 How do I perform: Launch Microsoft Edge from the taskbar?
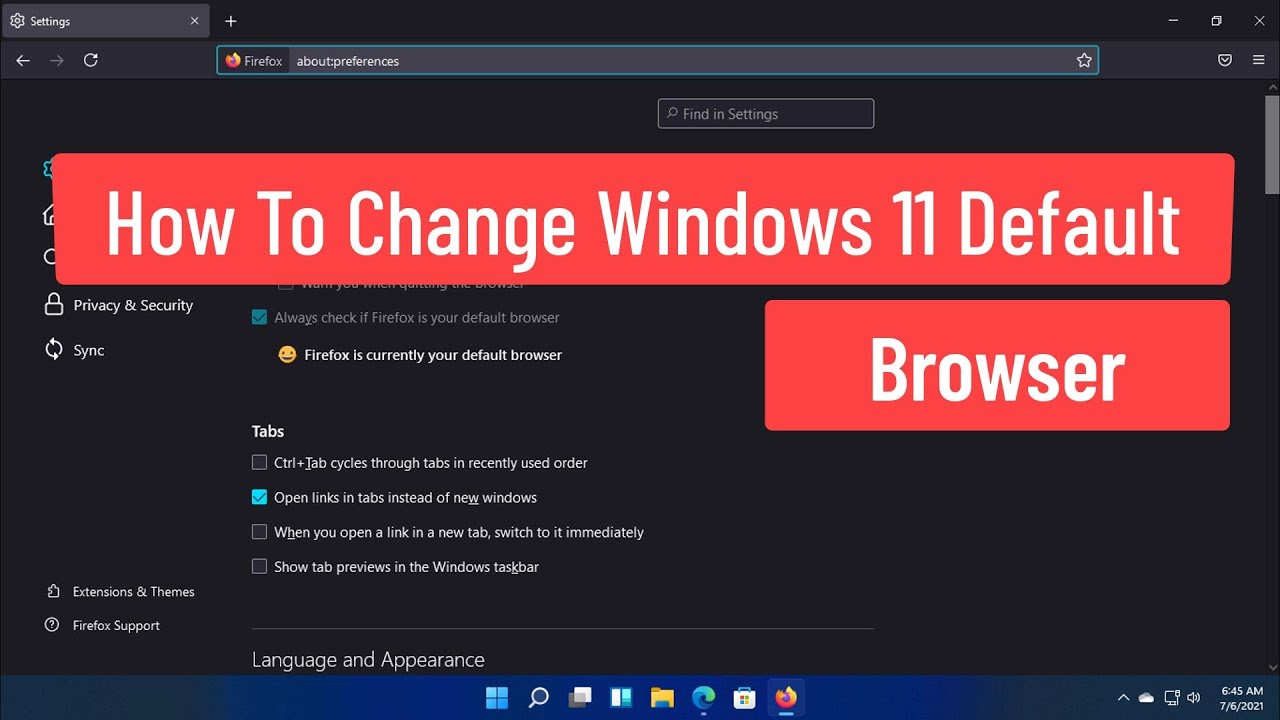pos(704,697)
